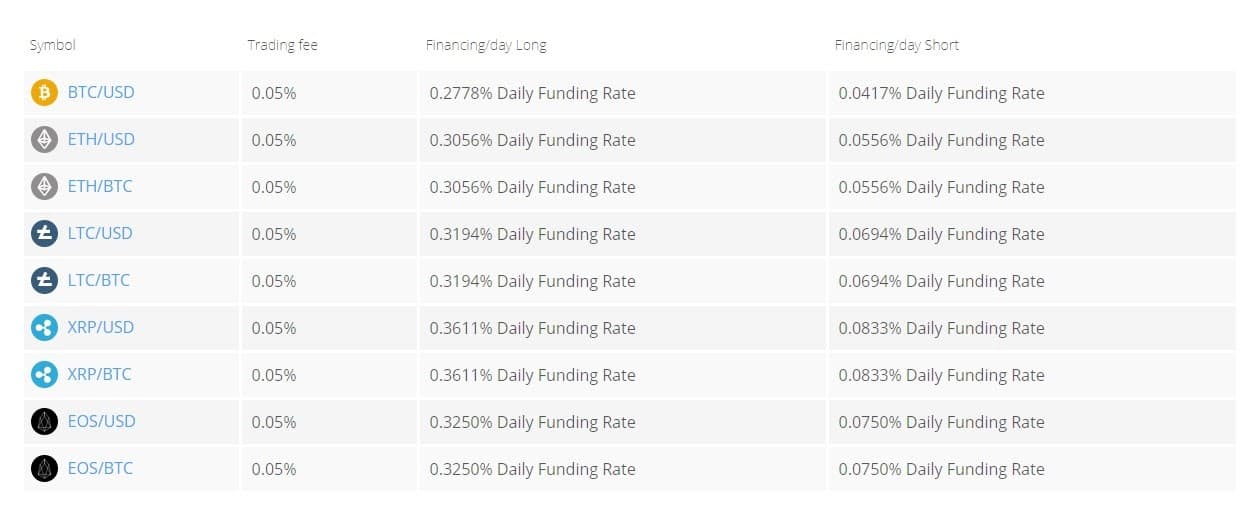Click the Ethereum icon beside ETH/BTC
This screenshot has width=1257, height=513.
pos(44,187)
